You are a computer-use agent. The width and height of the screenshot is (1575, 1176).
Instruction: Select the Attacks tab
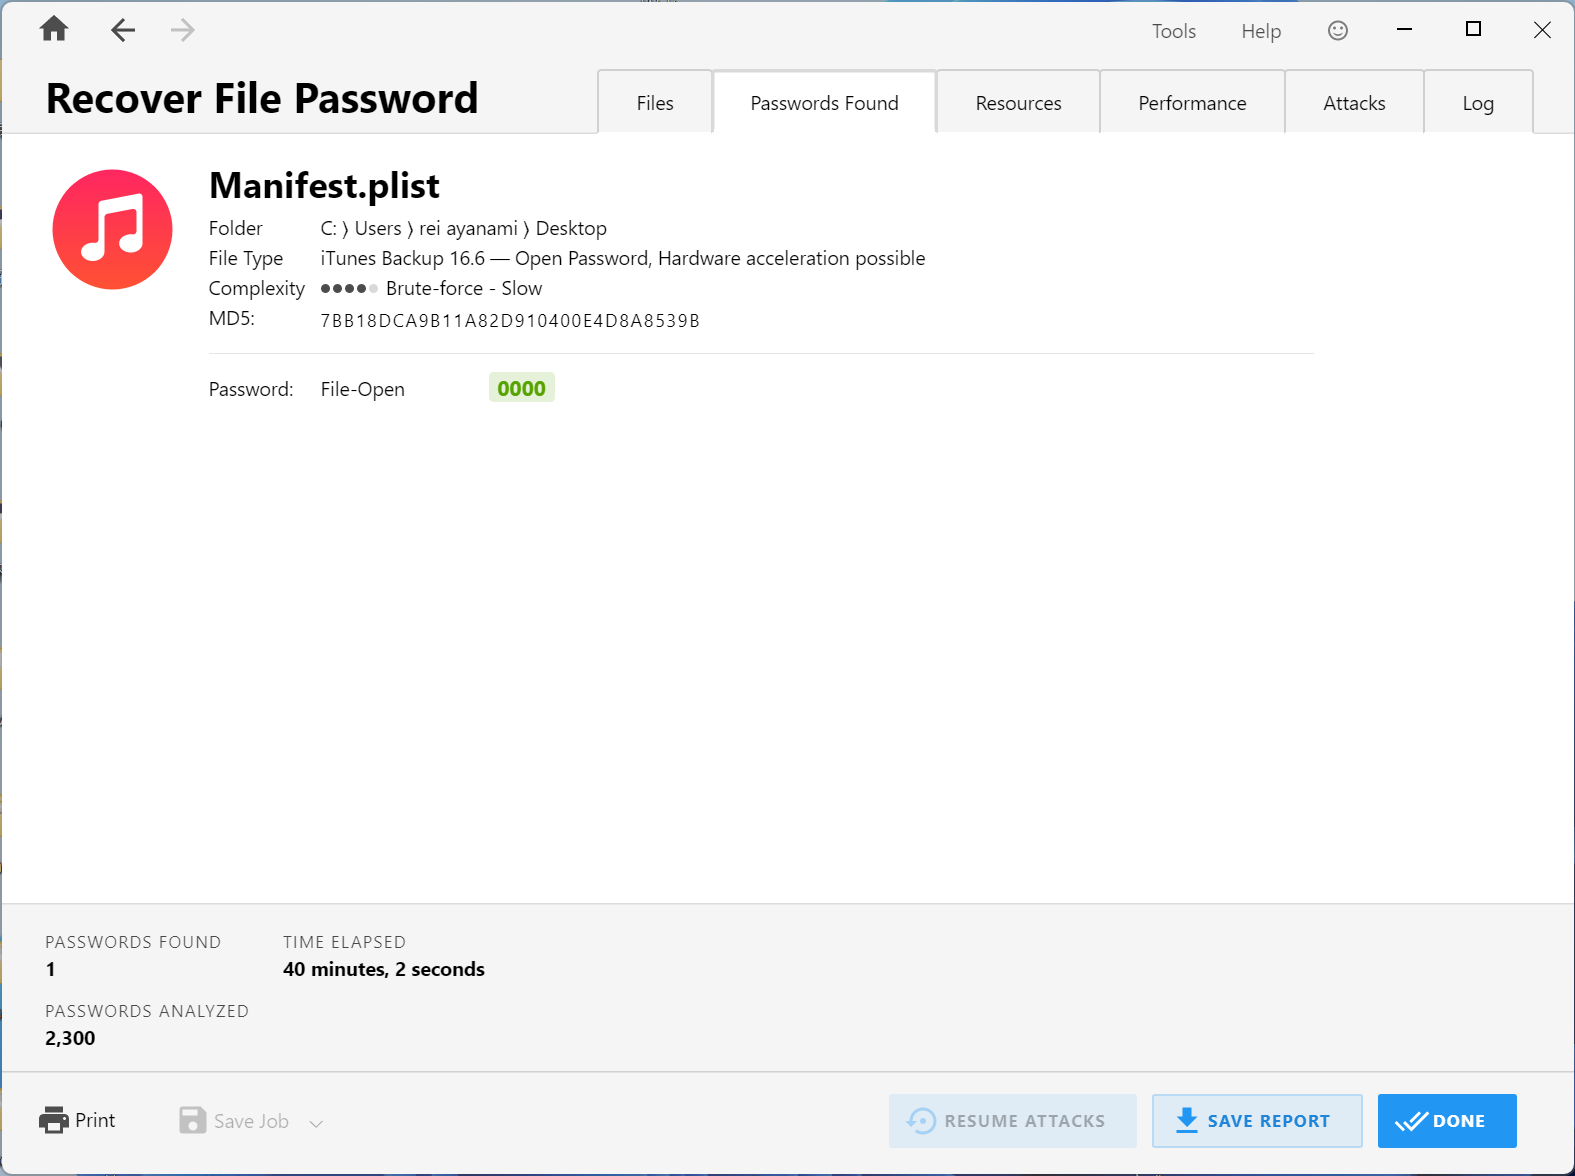1354,103
